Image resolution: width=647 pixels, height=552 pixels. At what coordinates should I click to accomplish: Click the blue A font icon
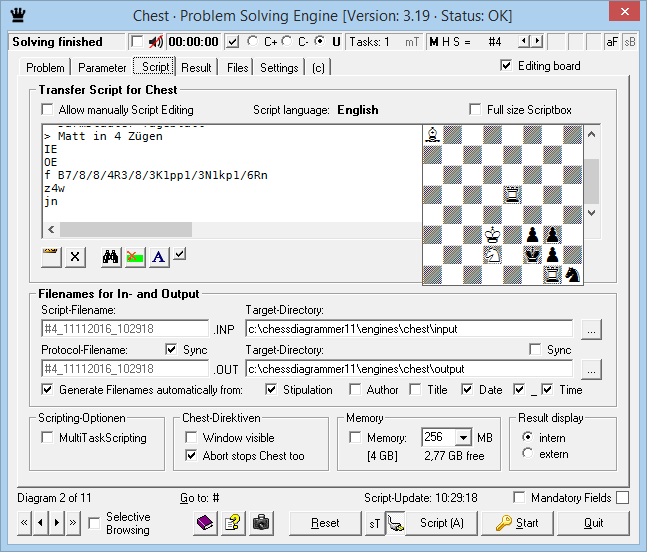159,257
